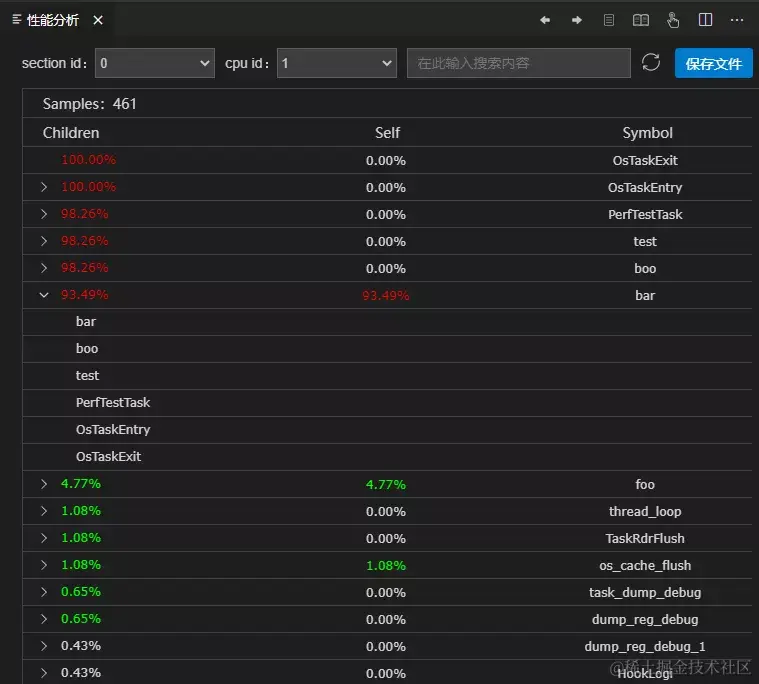Viewport: 759px width, 684px height.
Task: Click child call stack entry OsTaskExit
Action: tap(108, 456)
